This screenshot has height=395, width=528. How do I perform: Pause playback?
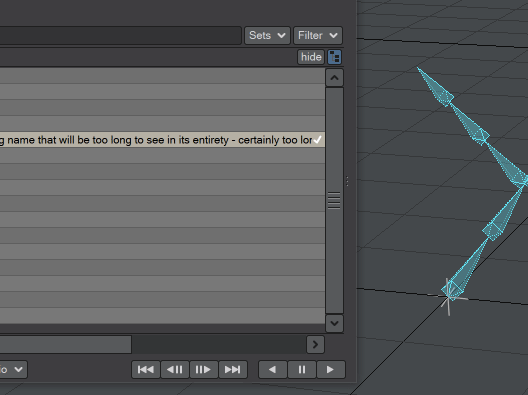(x=302, y=370)
